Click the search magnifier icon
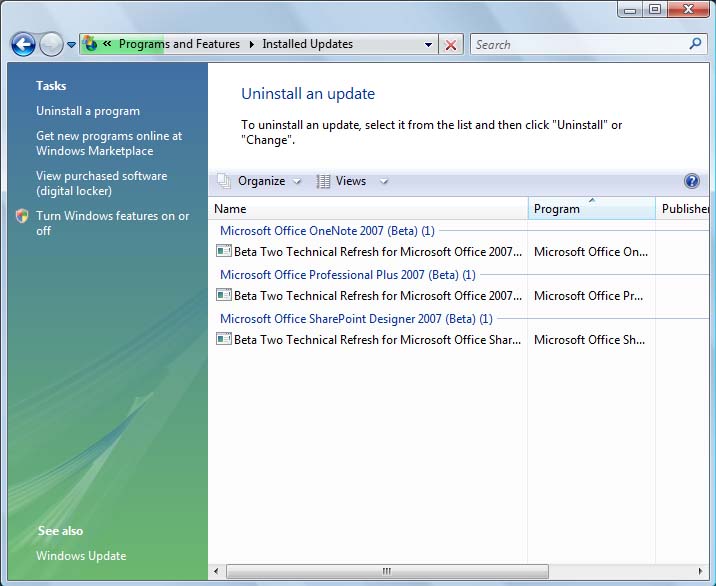 coord(696,44)
